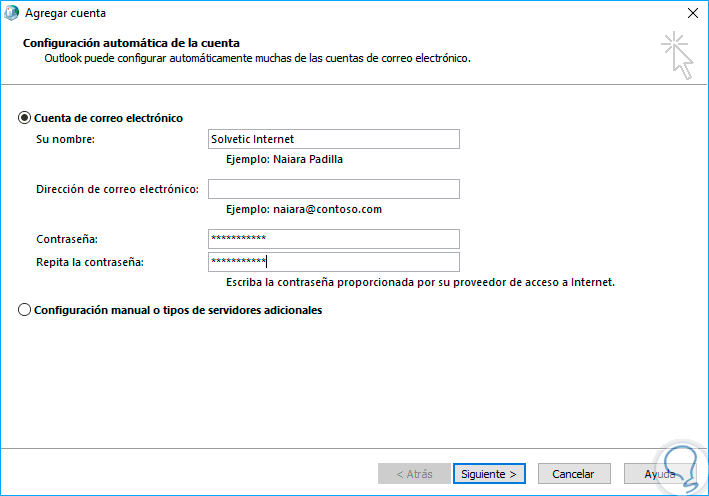Click into the Su nombre field
The width and height of the screenshot is (709, 496).
(x=333, y=139)
